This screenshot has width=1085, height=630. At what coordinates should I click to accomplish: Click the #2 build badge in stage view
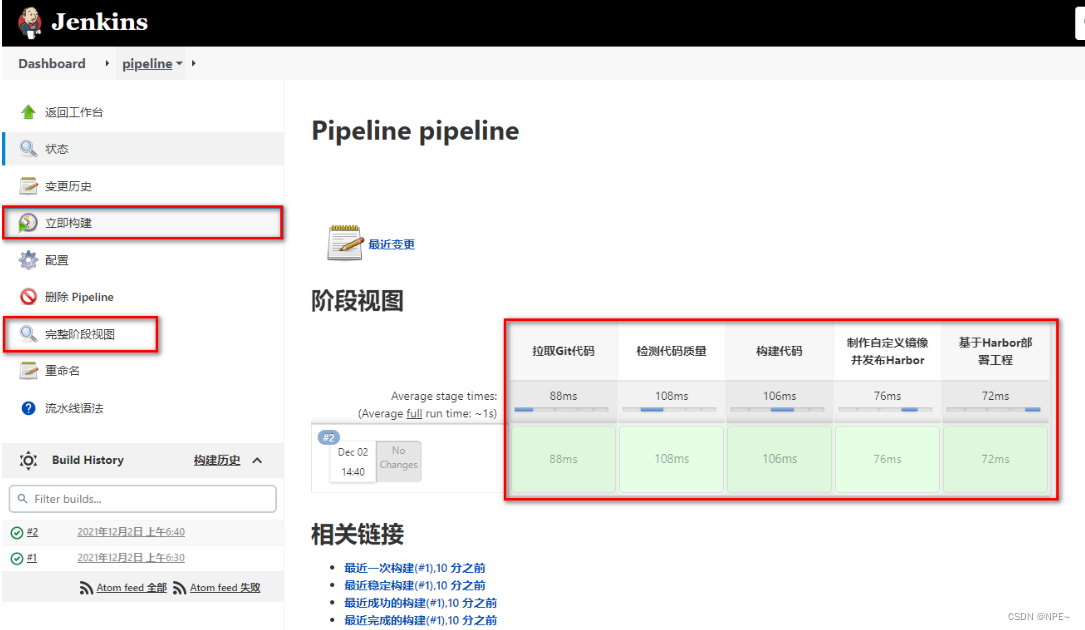tap(329, 438)
